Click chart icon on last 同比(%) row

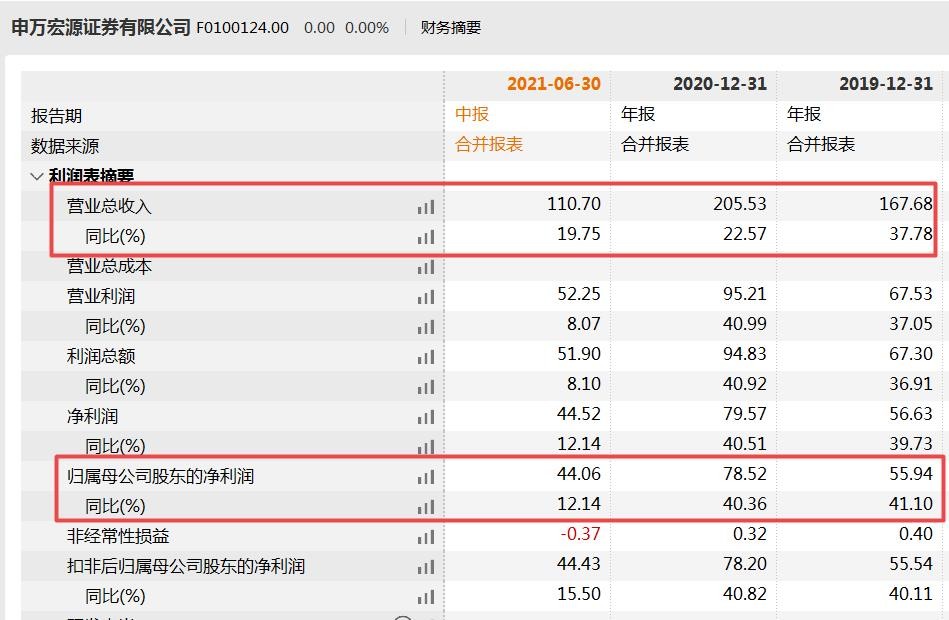click(425, 596)
